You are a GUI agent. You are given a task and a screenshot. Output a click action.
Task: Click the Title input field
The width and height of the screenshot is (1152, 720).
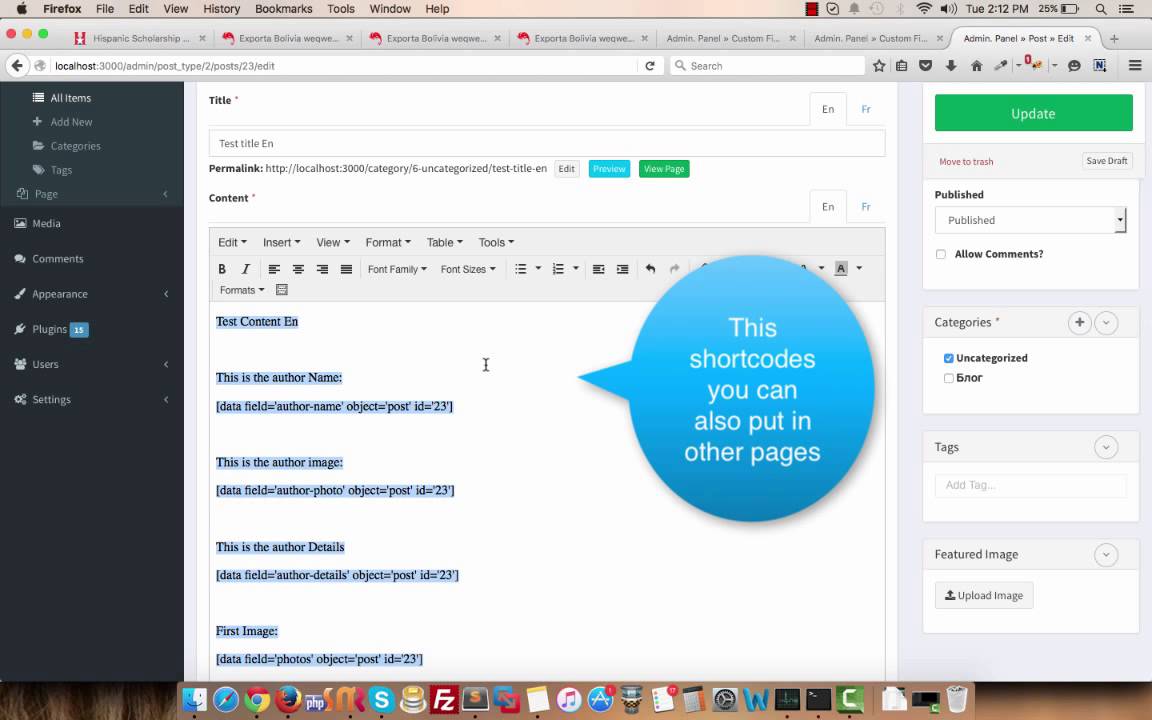pos(547,143)
